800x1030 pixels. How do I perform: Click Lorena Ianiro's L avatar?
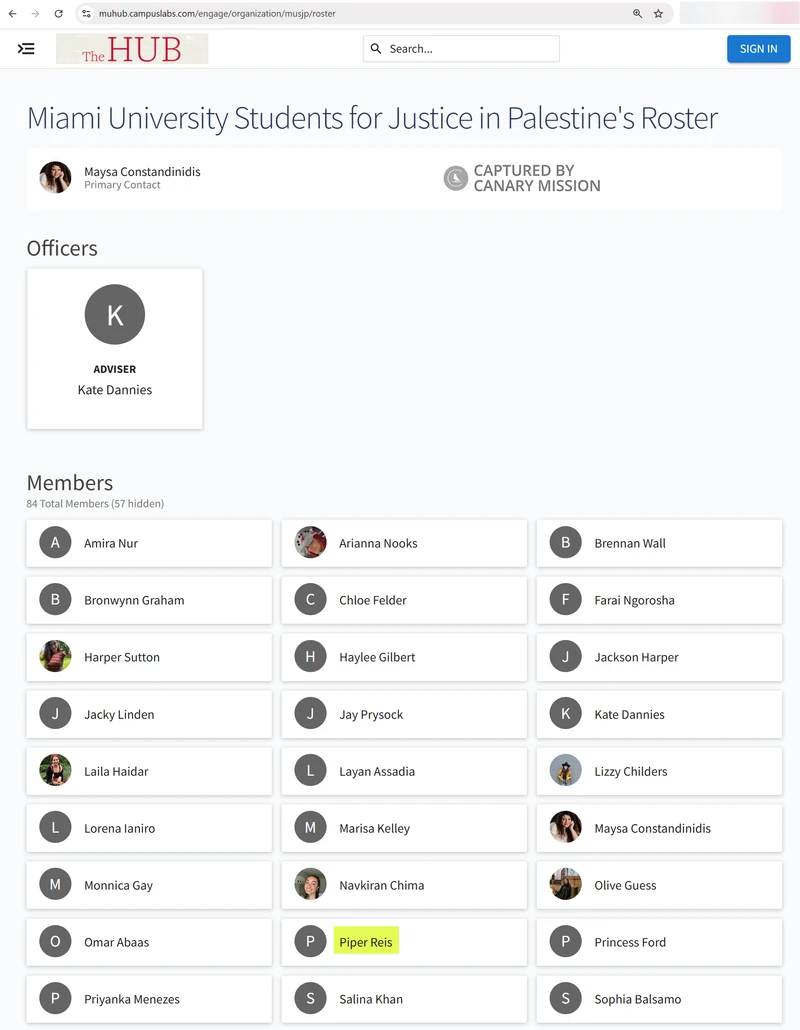tap(55, 828)
